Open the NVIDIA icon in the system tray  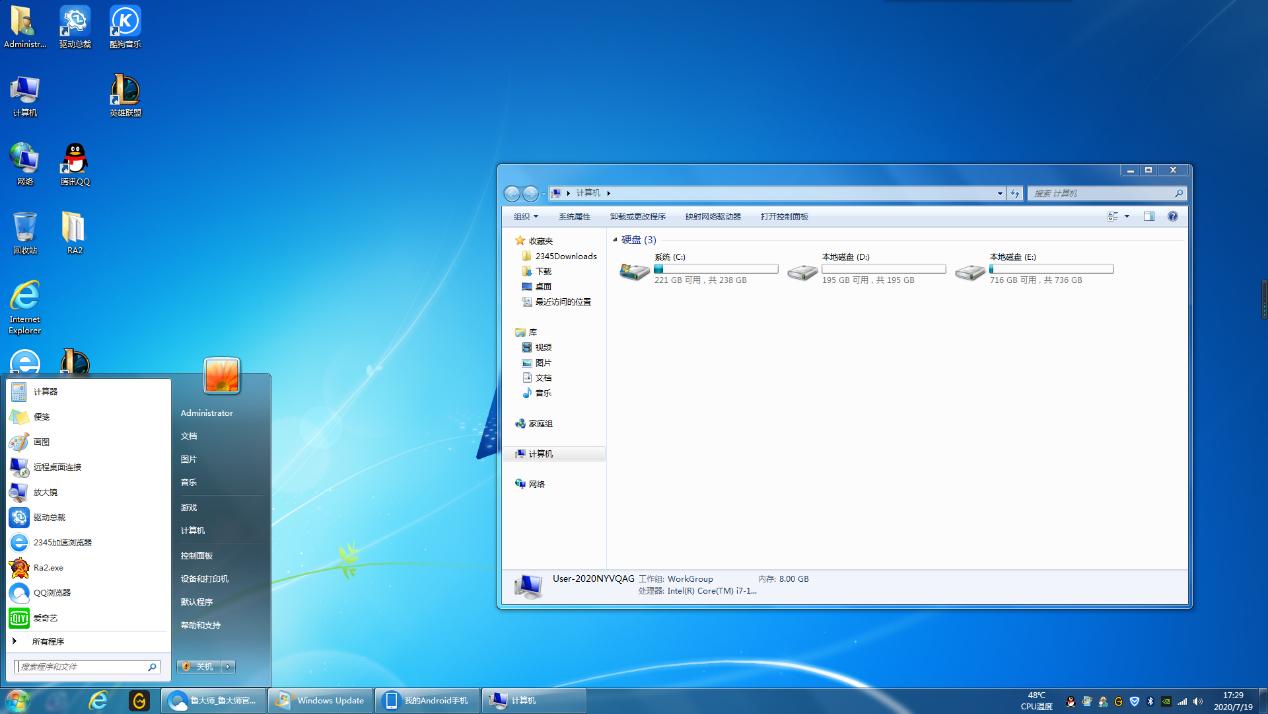pos(1166,701)
